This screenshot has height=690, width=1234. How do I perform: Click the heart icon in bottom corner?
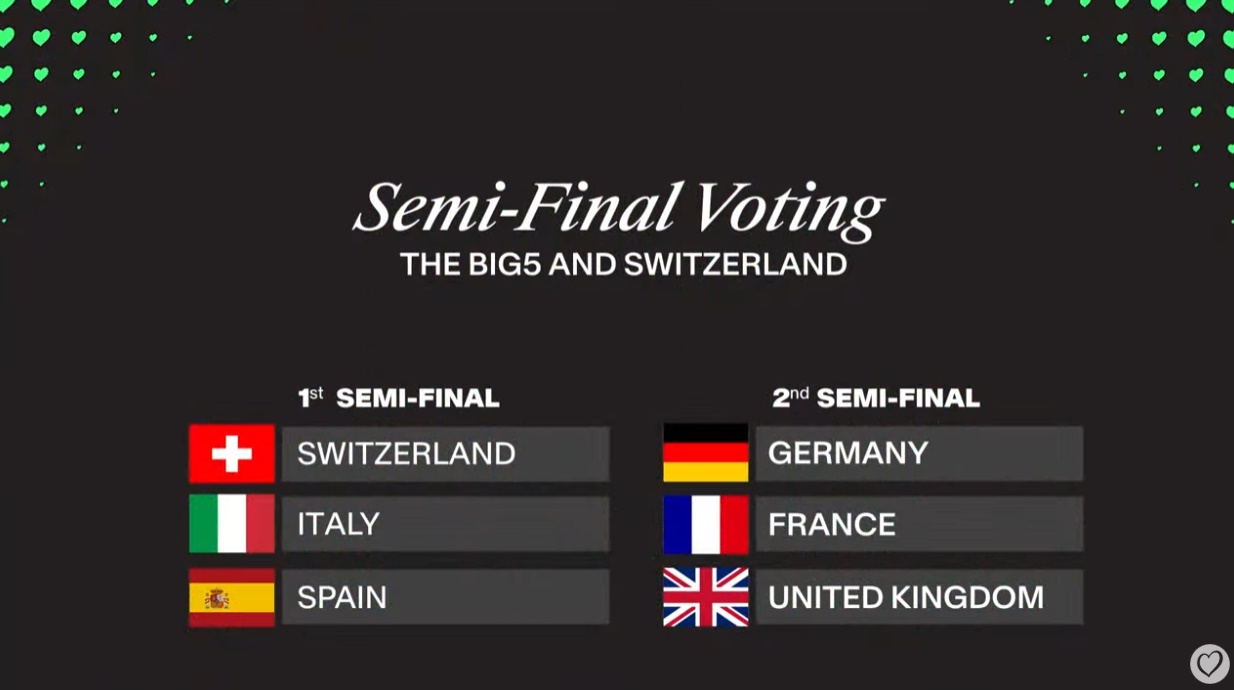pos(1209,663)
